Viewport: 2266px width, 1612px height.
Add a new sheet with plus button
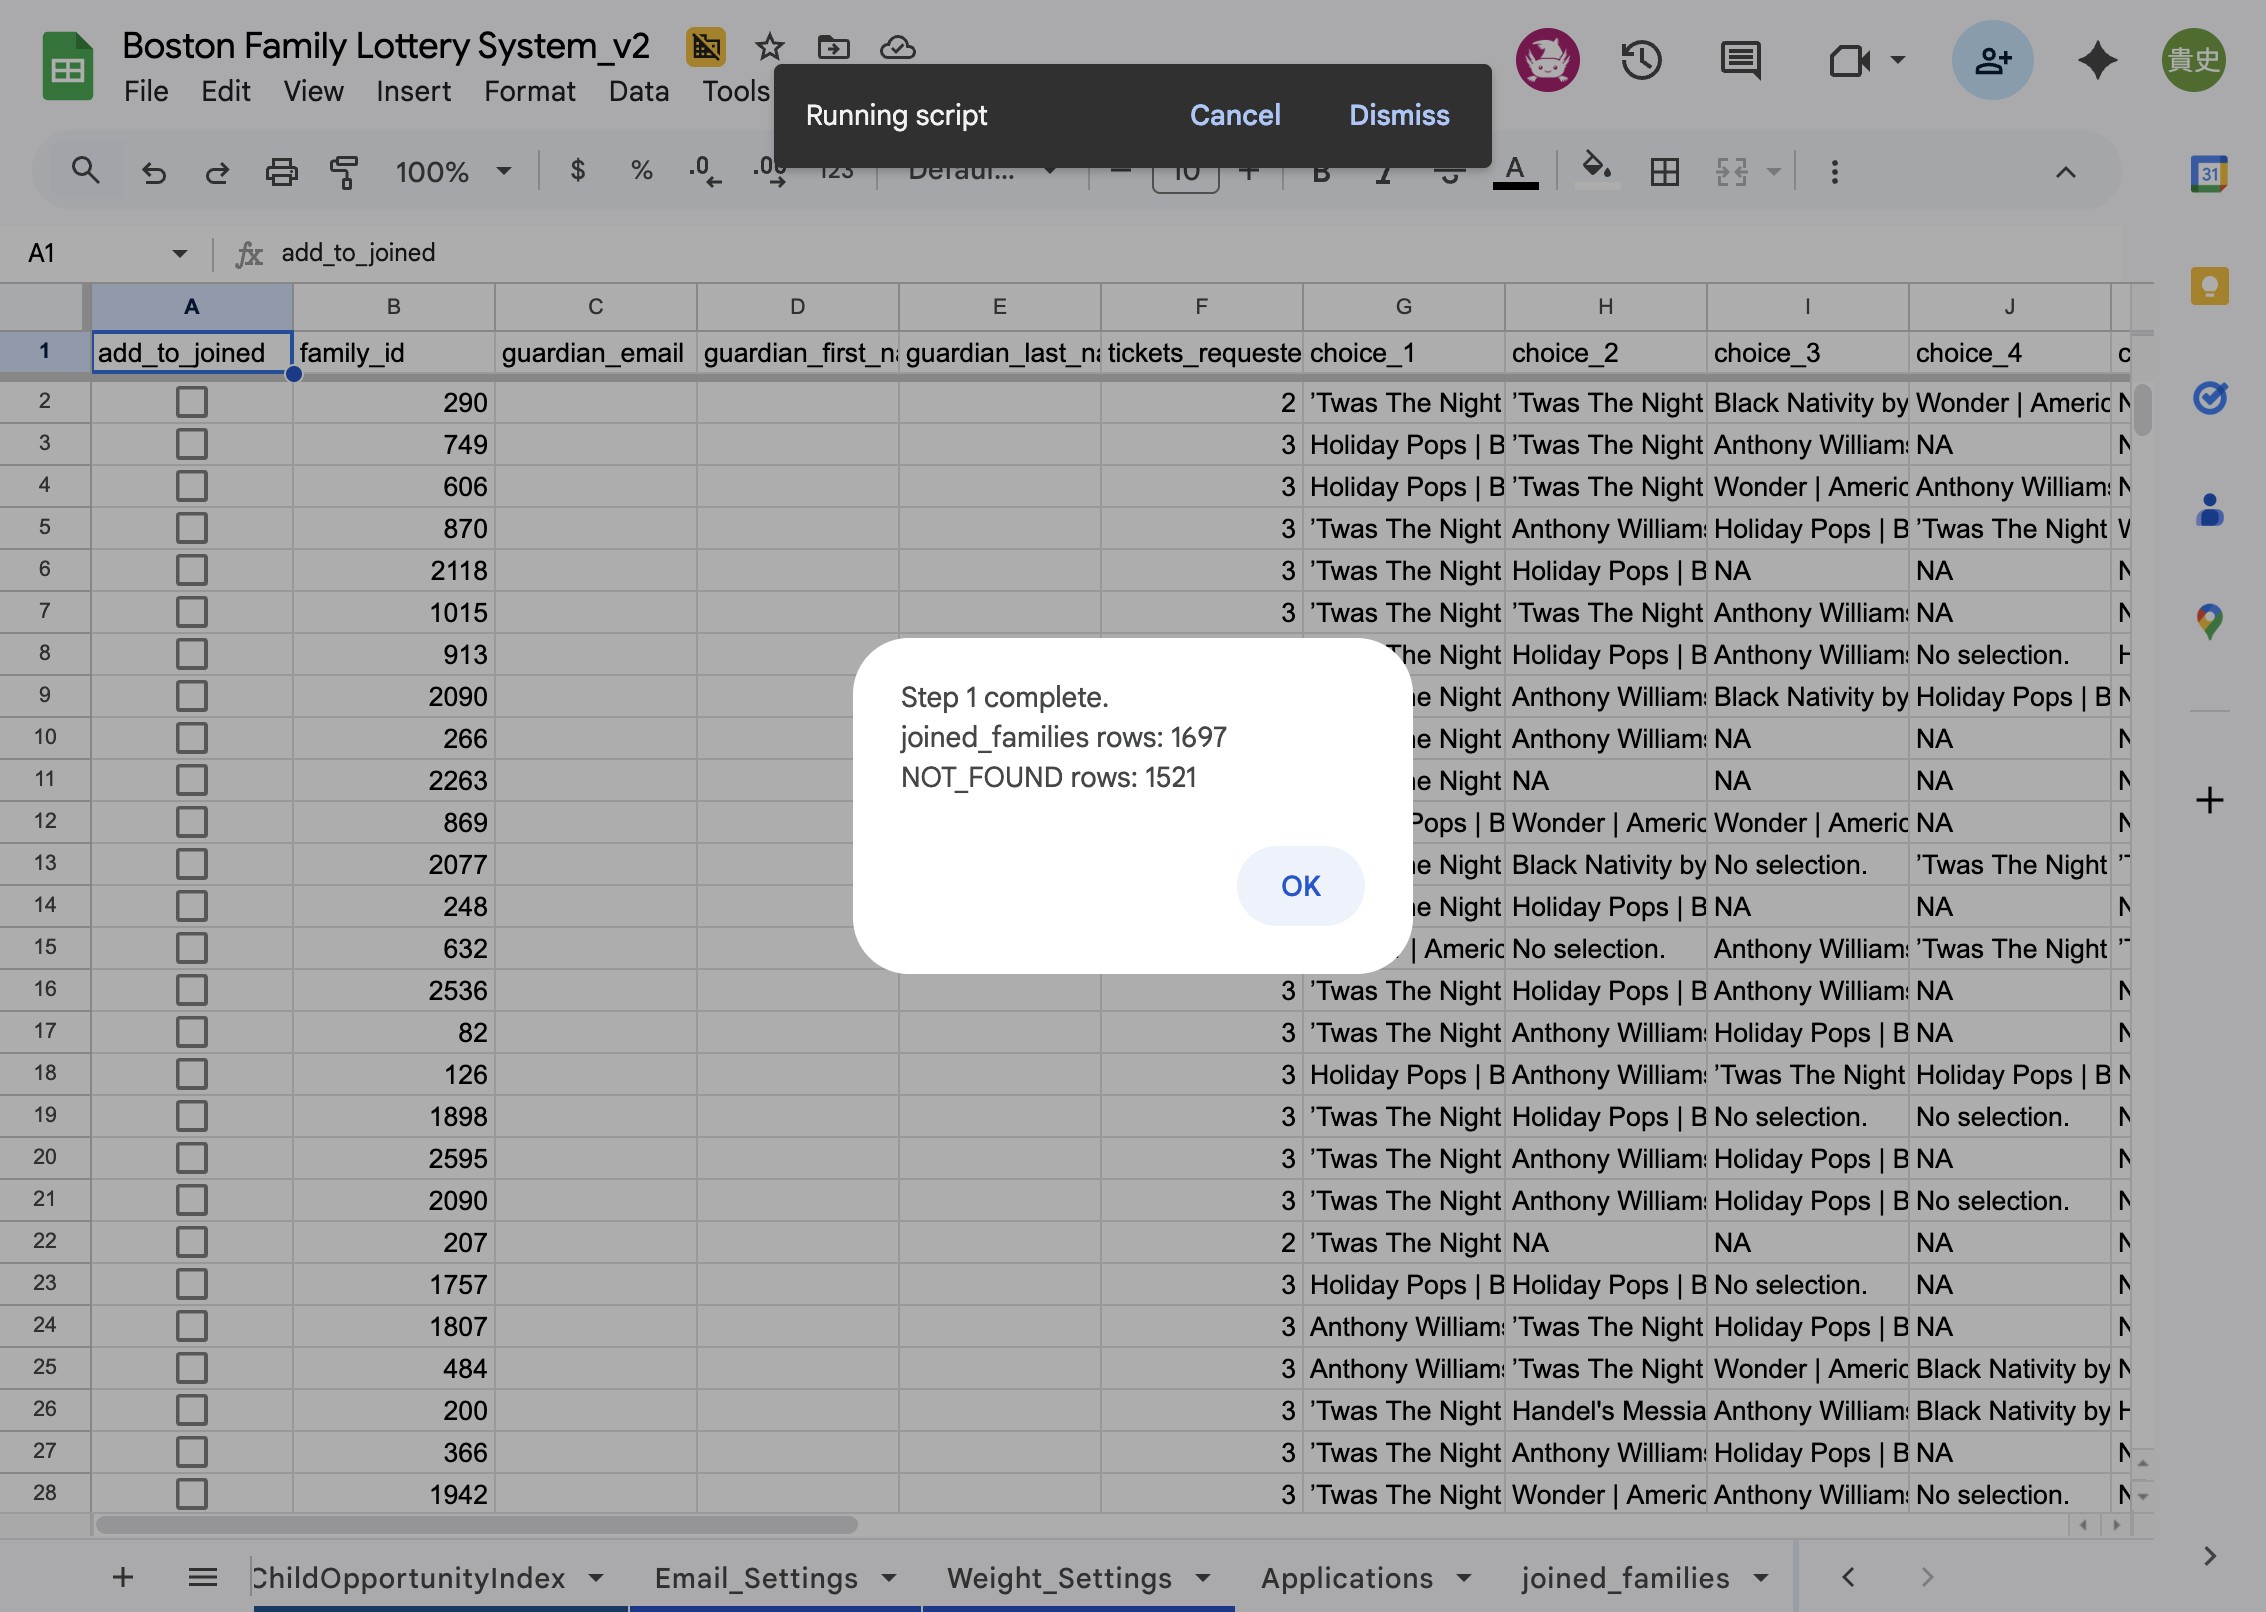tap(123, 1578)
